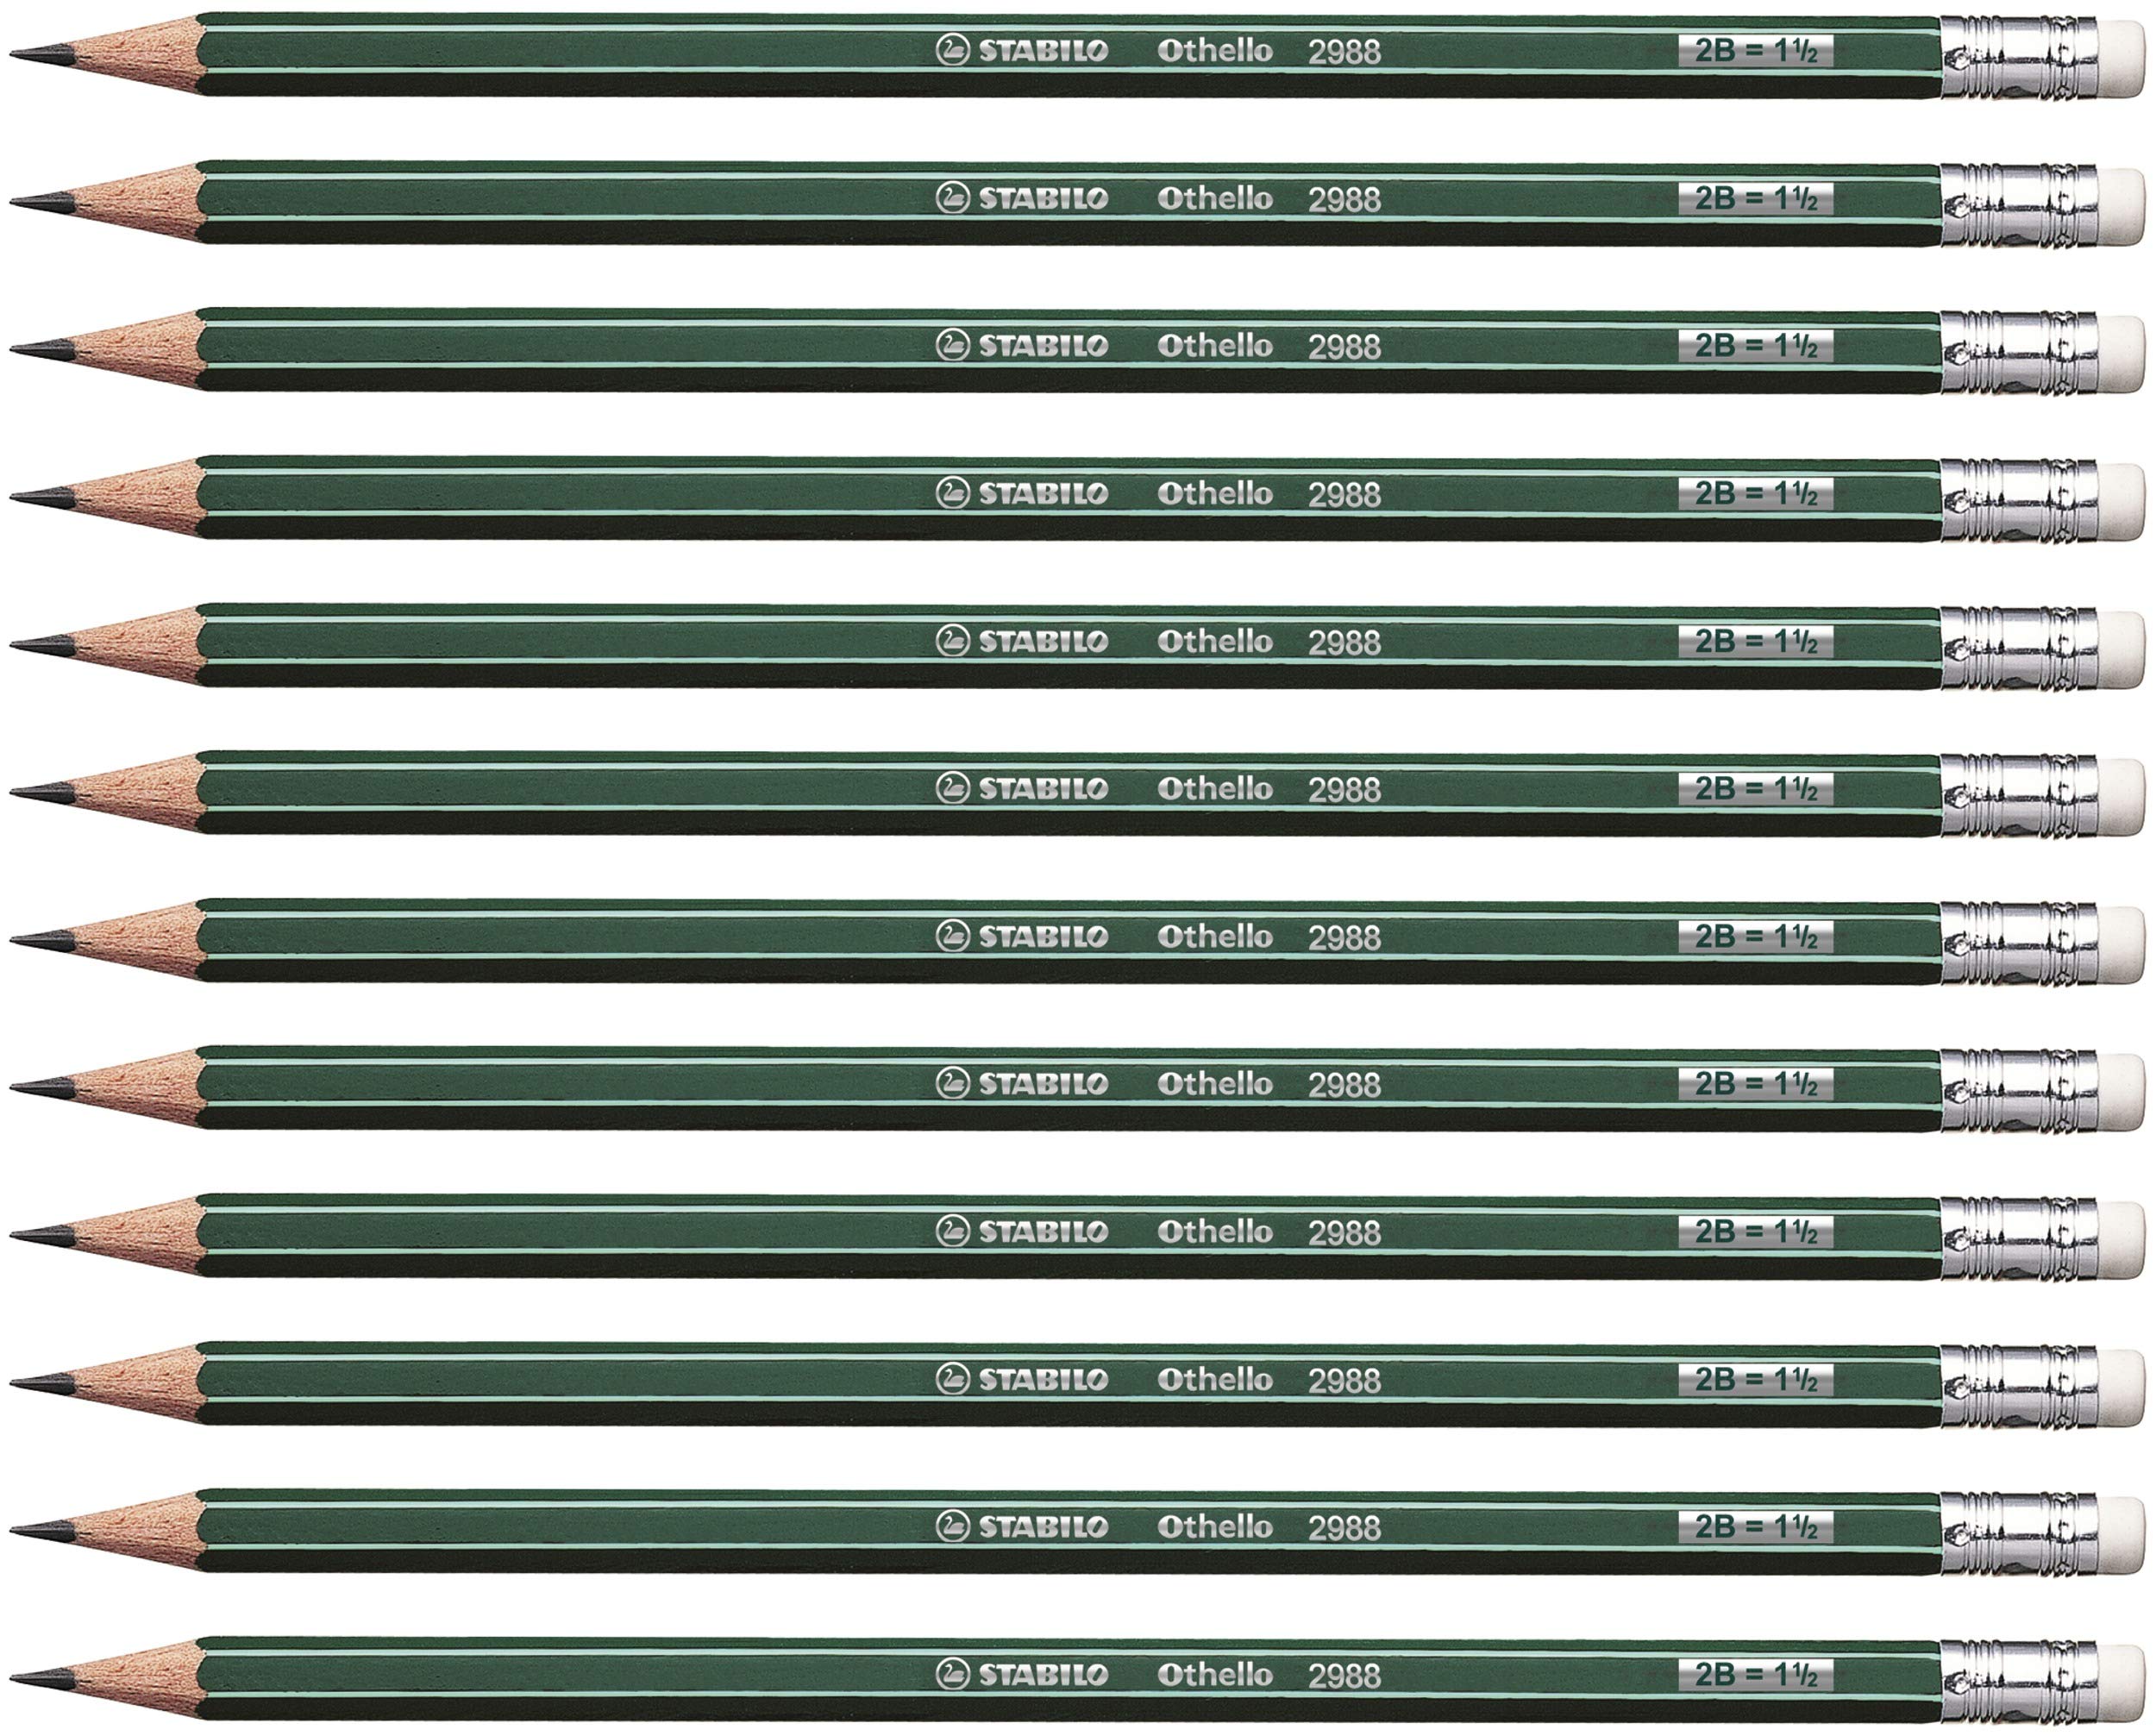
Task: Click the STABILO text on the tenth pencil
Action: (1043, 1379)
